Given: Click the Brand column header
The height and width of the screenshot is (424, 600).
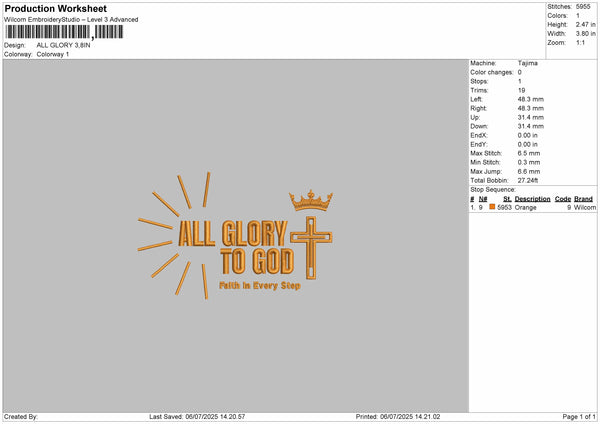Looking at the screenshot, I should 583,199.
